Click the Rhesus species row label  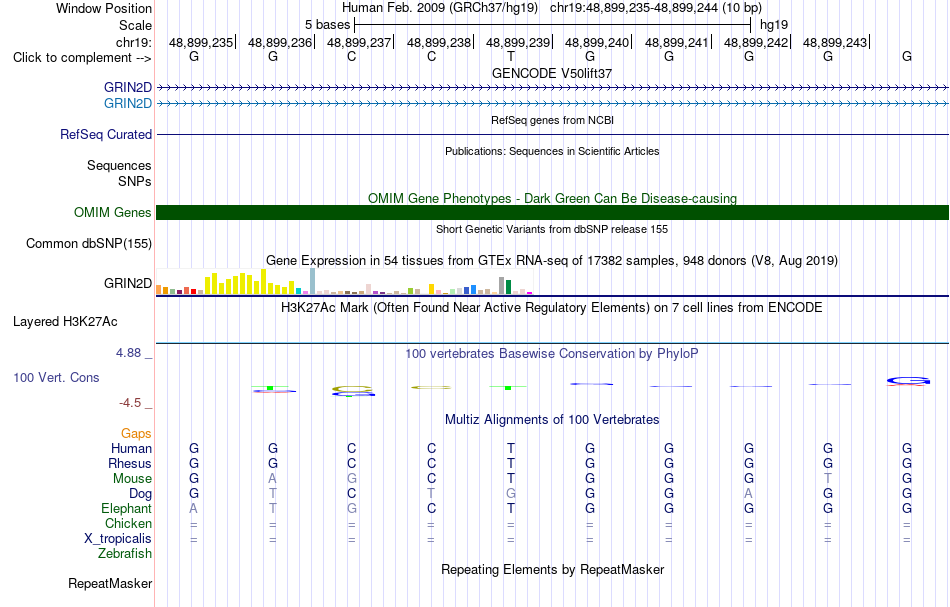[130, 464]
